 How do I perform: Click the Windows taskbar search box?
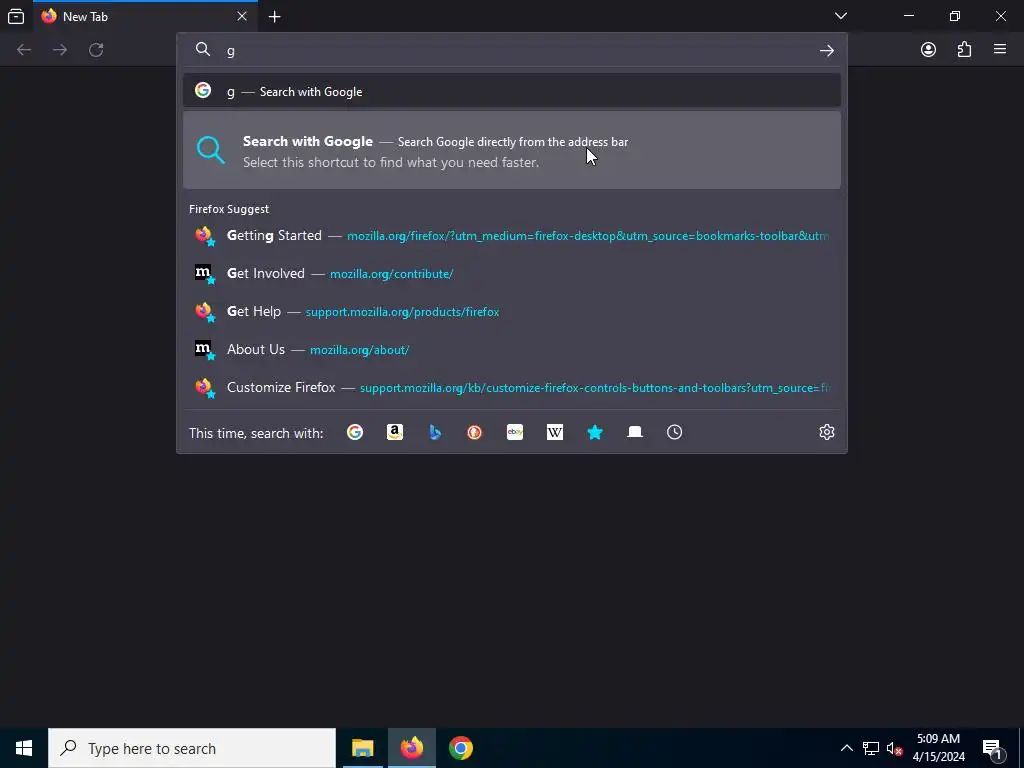coord(192,748)
